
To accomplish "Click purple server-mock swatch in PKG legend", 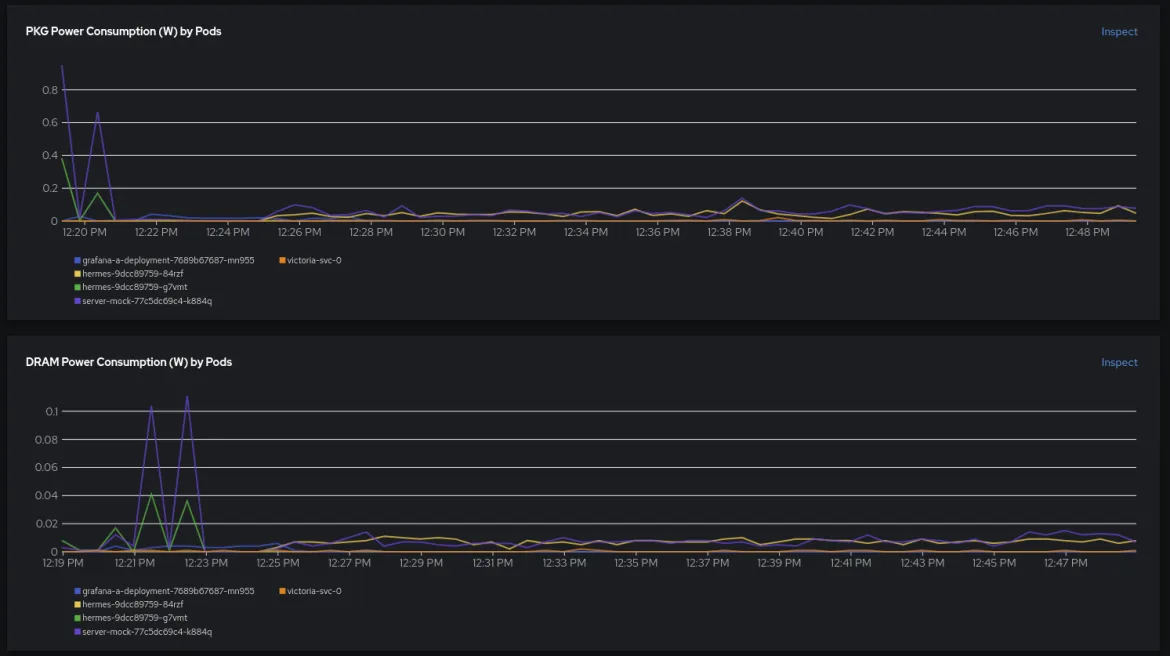I will point(77,300).
